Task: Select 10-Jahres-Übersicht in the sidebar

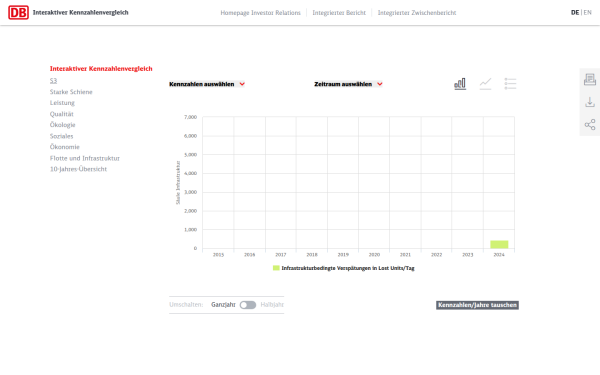Action: 78,169
